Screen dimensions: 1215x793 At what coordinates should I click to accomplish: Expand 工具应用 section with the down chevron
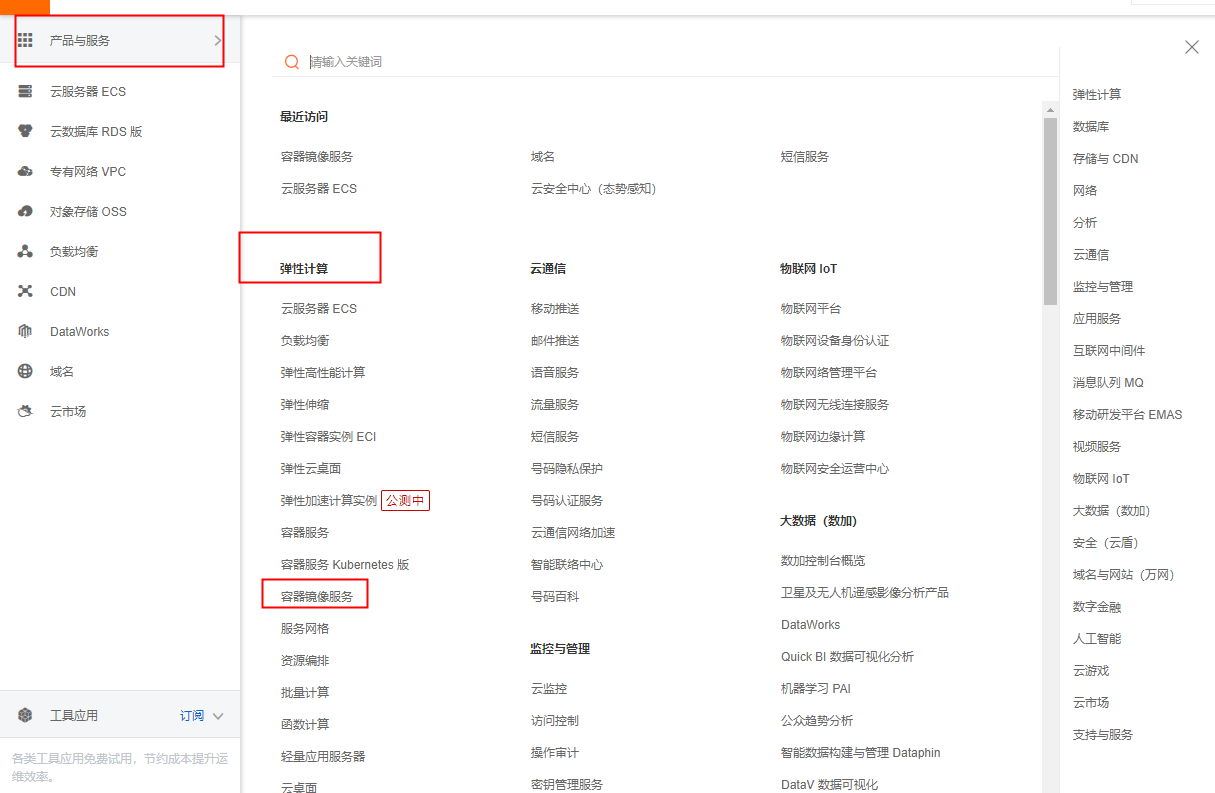pyautogui.click(x=218, y=716)
